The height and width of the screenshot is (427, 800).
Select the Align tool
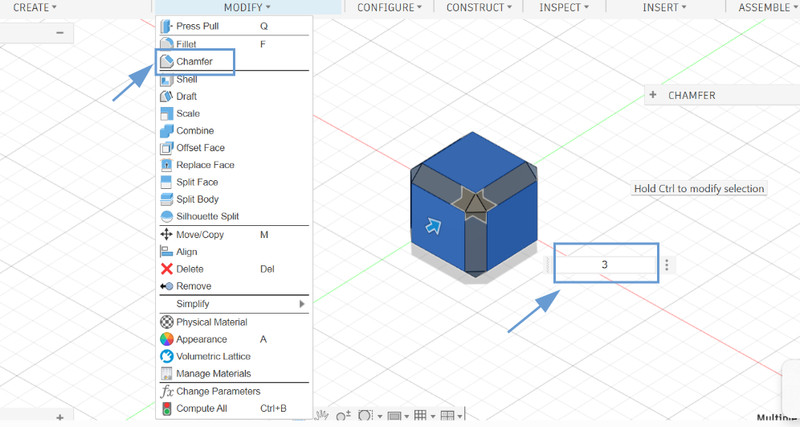point(234,252)
